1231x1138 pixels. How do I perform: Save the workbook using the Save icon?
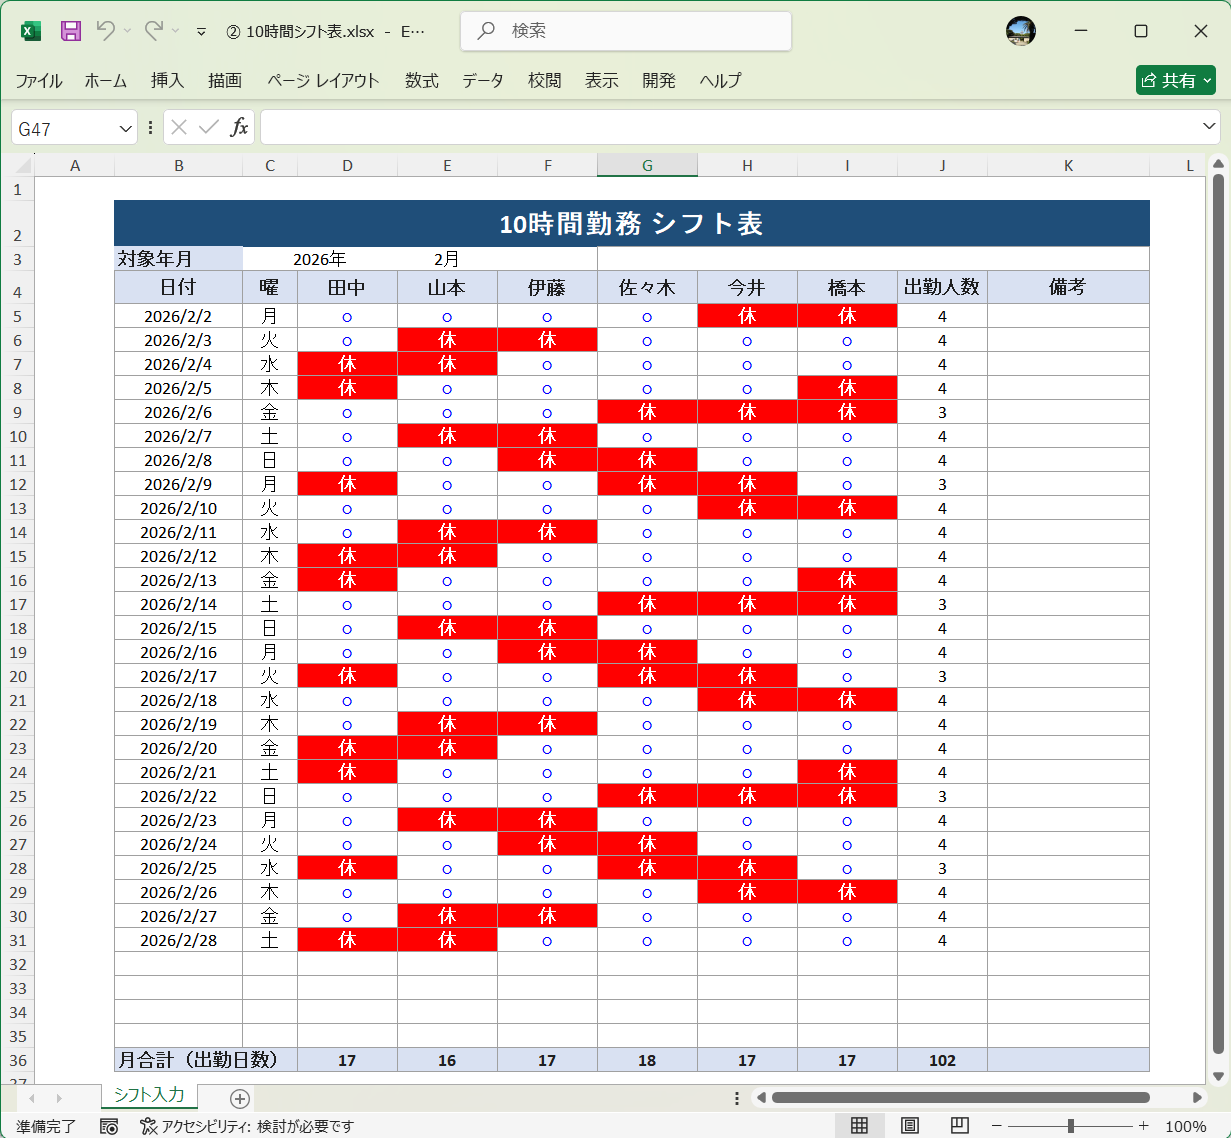point(70,31)
